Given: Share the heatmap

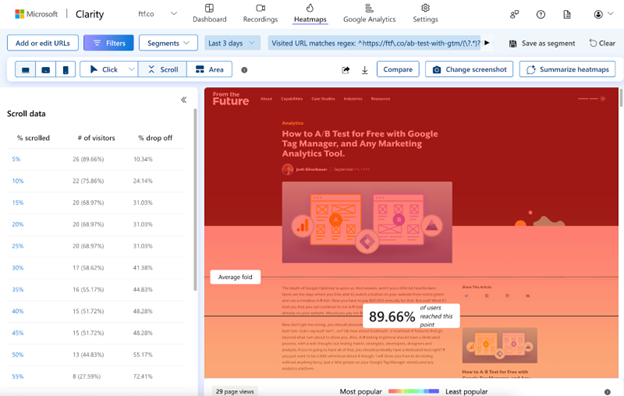Looking at the screenshot, I should pyautogui.click(x=345, y=70).
